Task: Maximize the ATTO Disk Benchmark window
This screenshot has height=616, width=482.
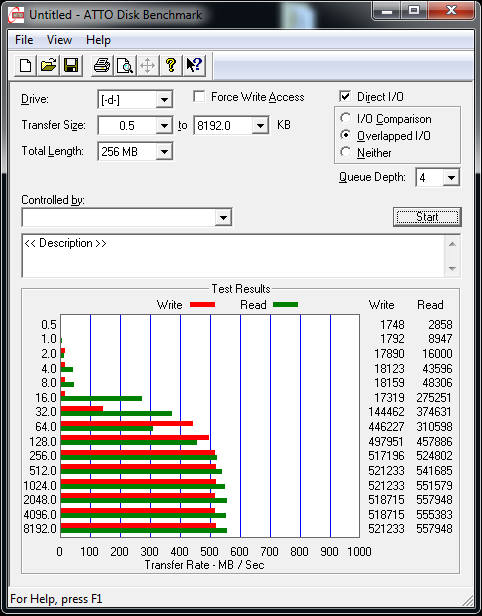Action: click(414, 11)
